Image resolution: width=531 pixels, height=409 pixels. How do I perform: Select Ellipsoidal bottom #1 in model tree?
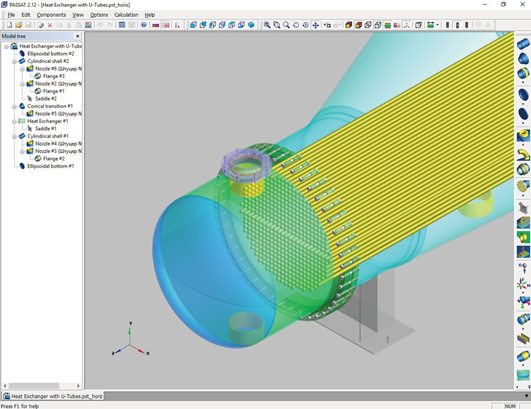point(50,166)
